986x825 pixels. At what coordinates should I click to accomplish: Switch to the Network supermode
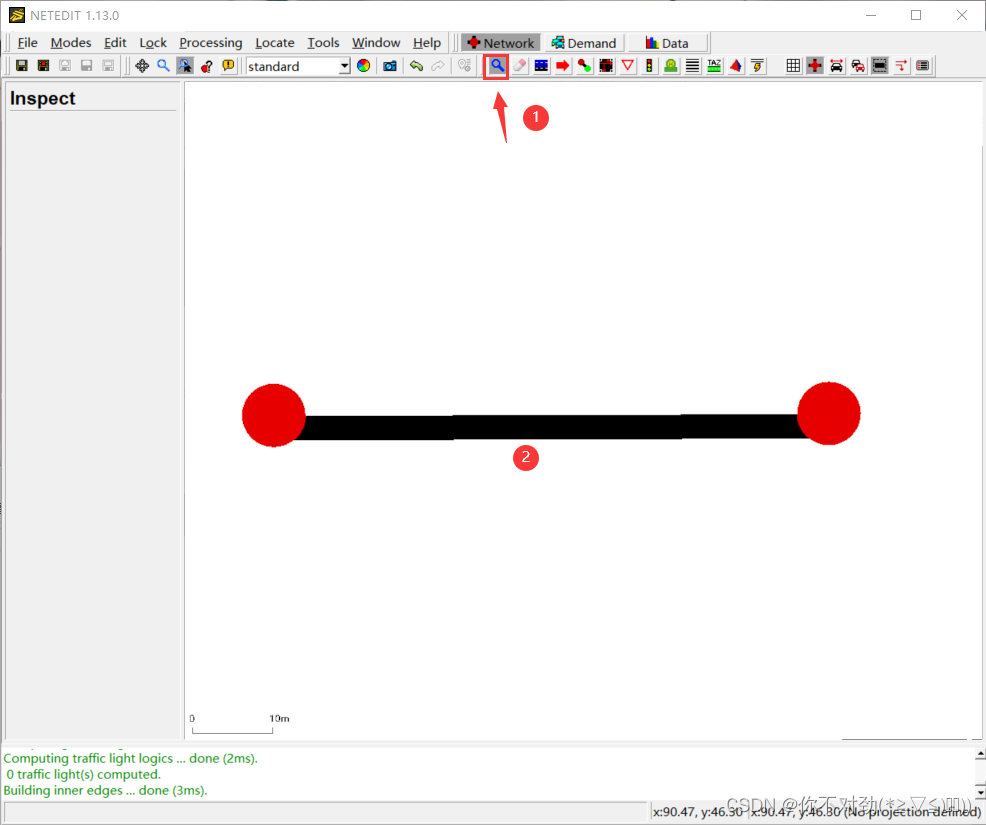(x=501, y=43)
